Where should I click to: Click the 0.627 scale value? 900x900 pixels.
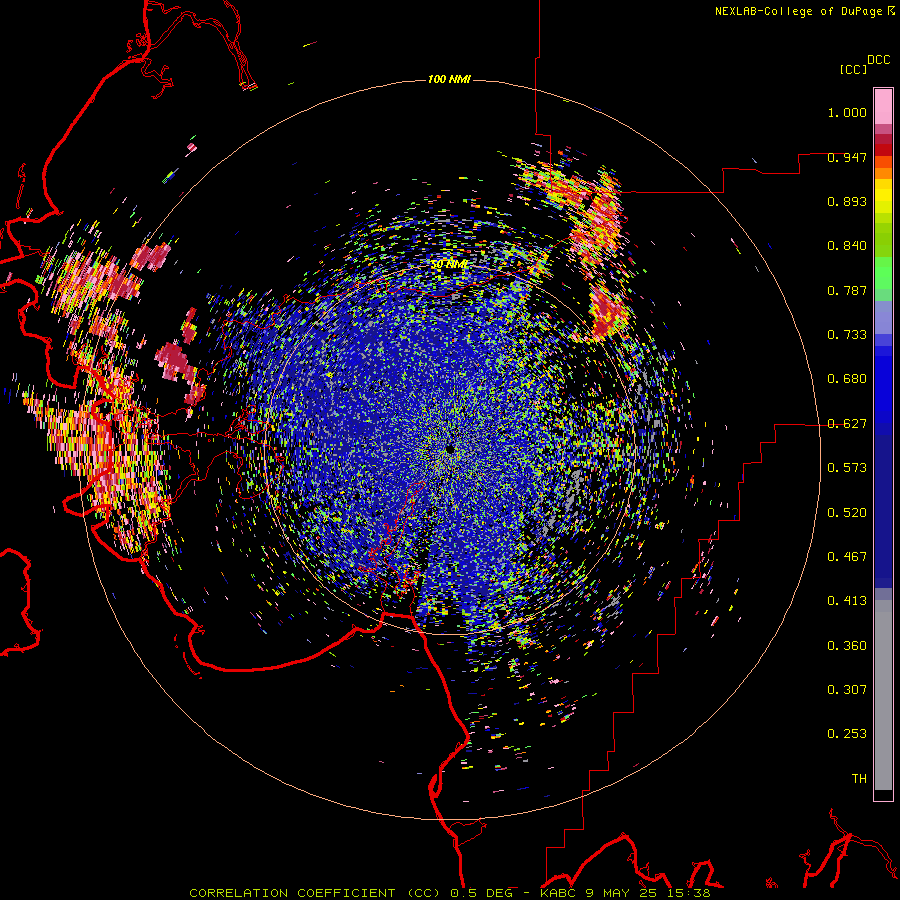tap(847, 424)
